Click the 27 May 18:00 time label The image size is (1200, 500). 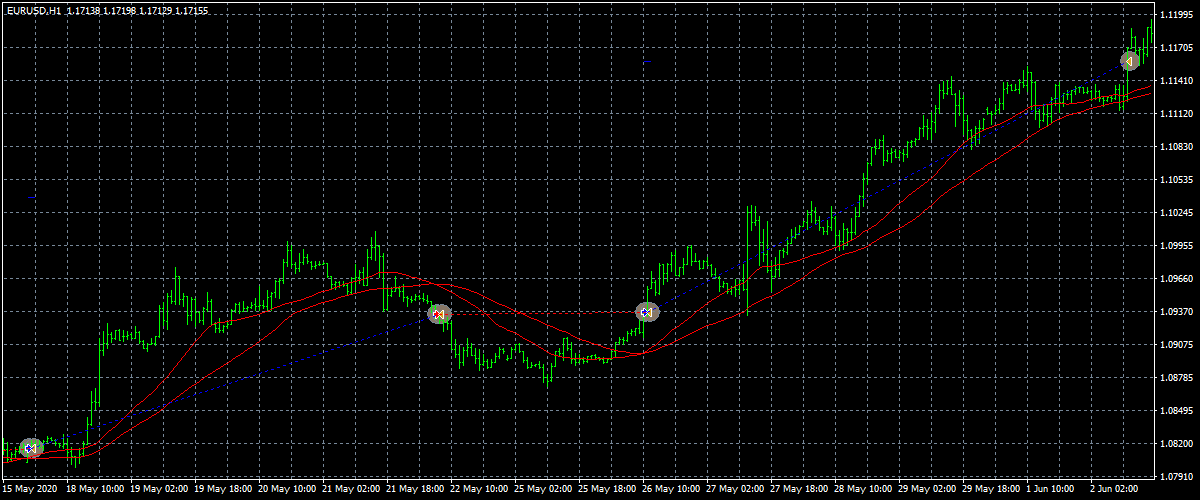pos(799,490)
